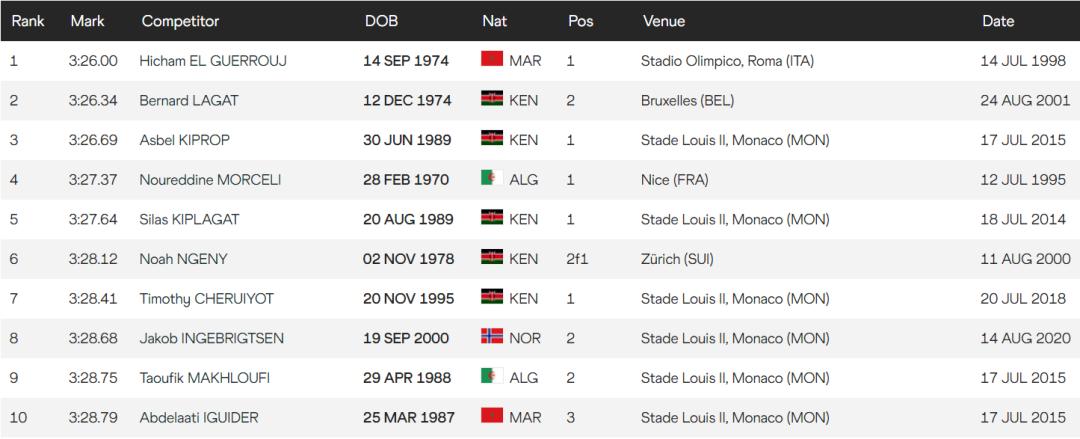The width and height of the screenshot is (1080, 439).
Task: Click the Kenya flag in Bernard Lagat row
Action: (x=492, y=99)
